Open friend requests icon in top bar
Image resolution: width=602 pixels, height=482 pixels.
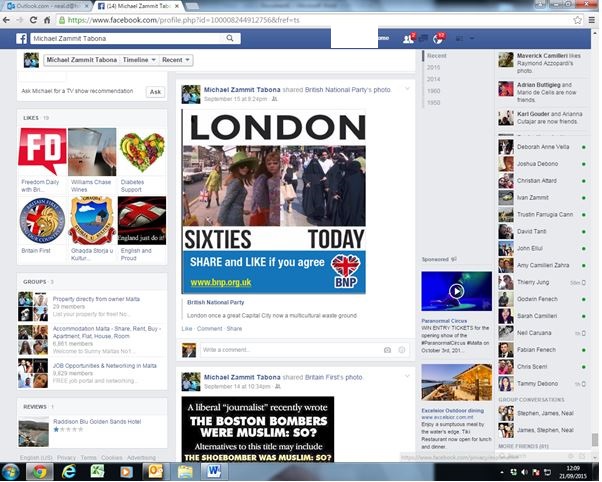click(408, 38)
